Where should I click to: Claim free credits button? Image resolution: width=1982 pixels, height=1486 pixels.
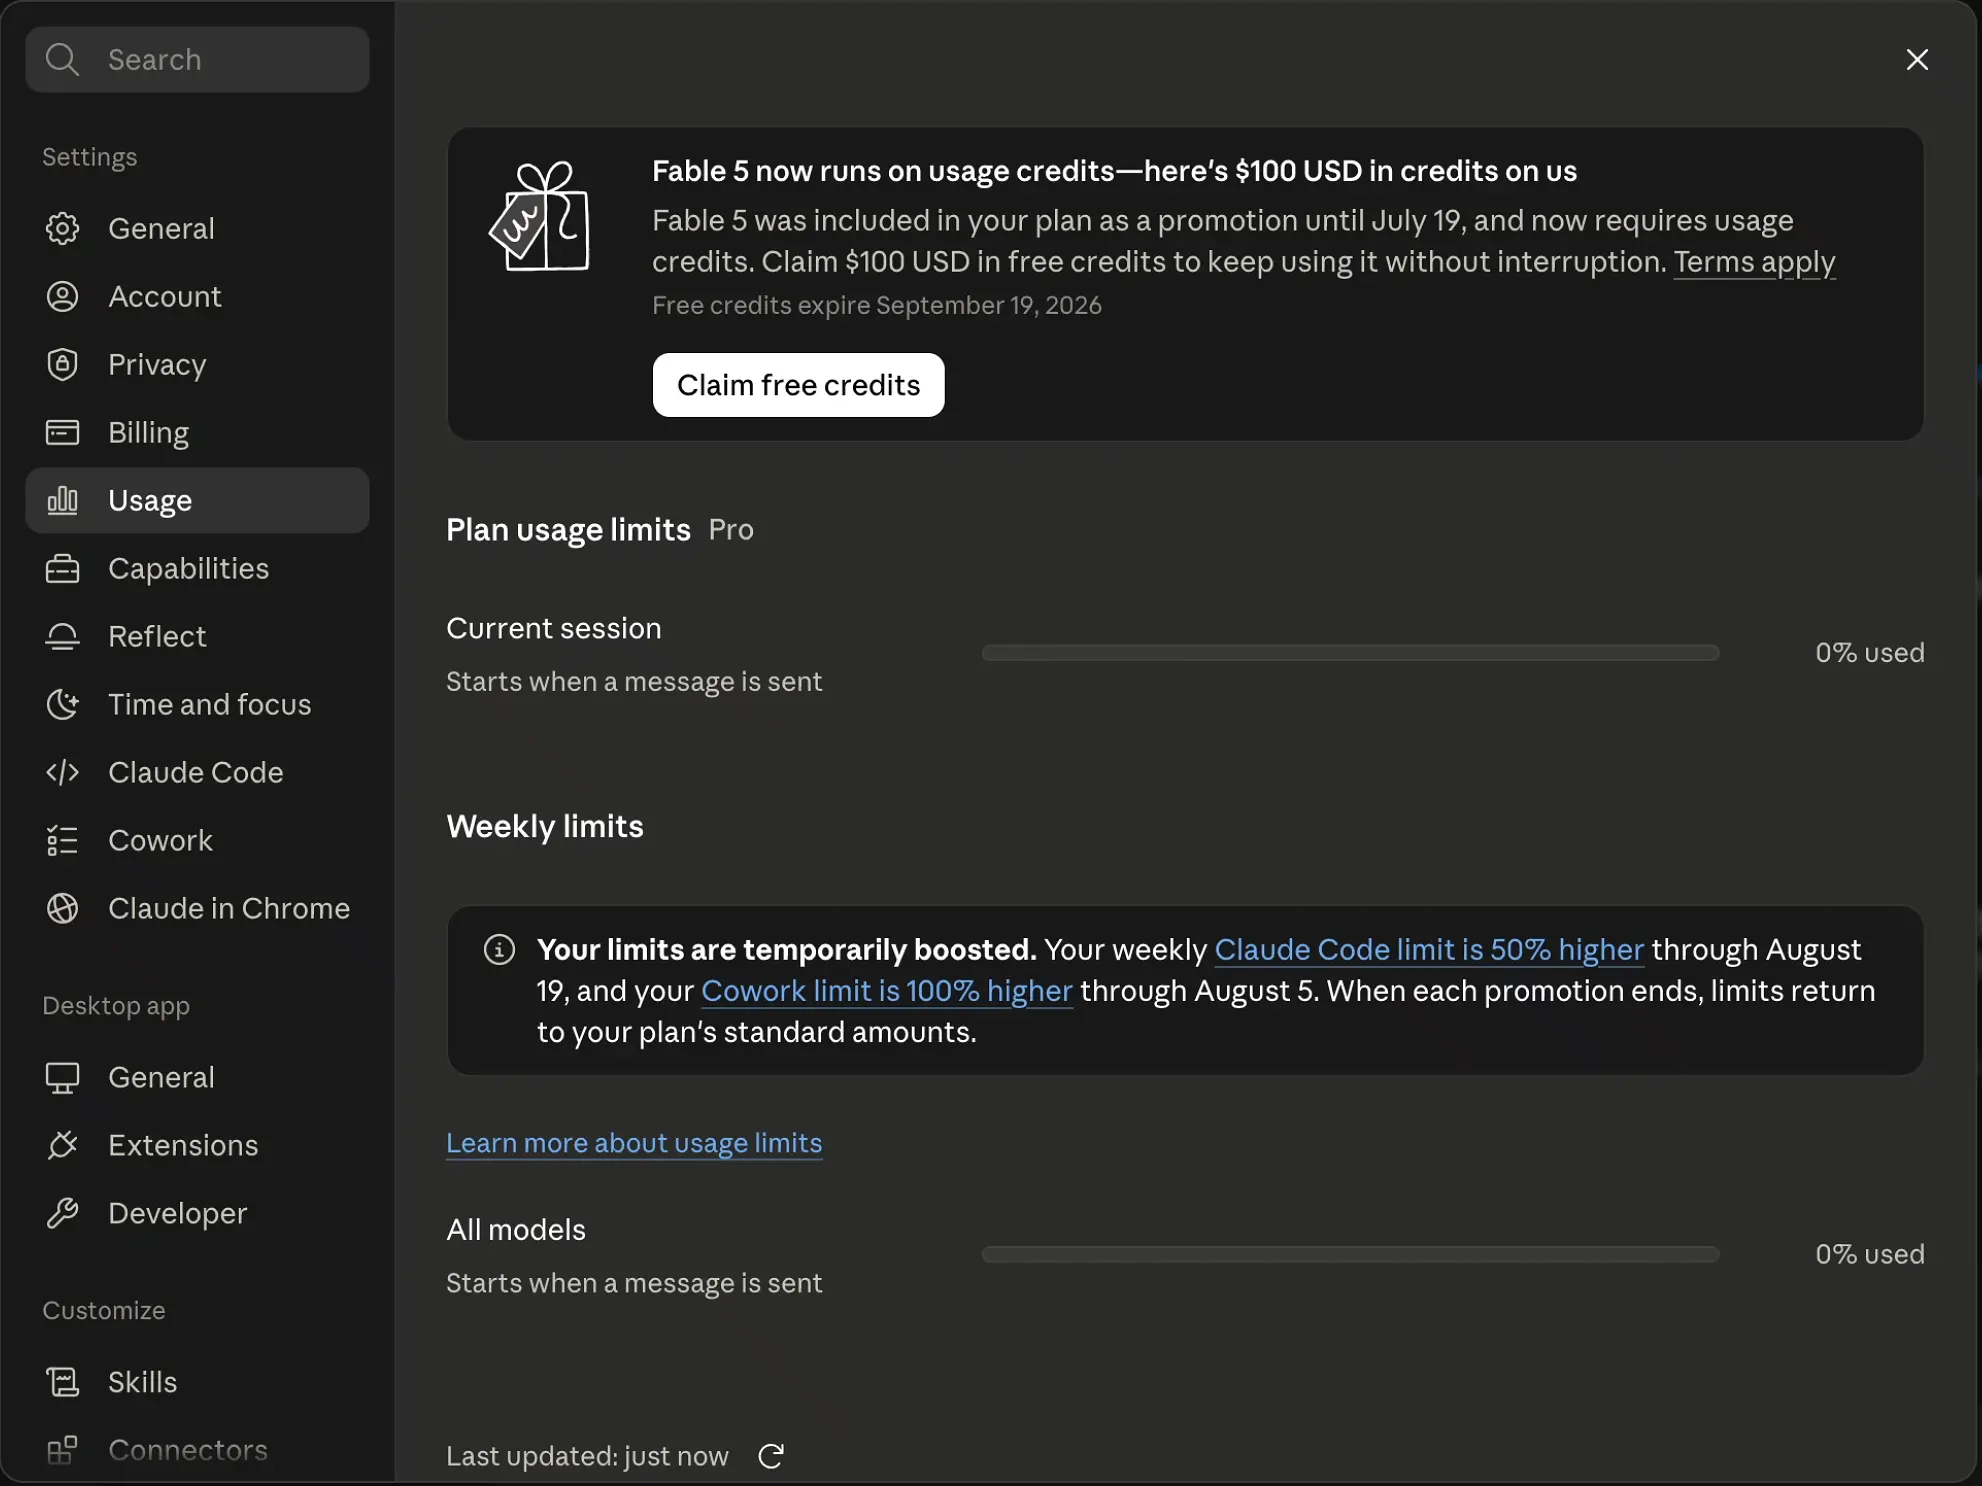pyautogui.click(x=798, y=385)
